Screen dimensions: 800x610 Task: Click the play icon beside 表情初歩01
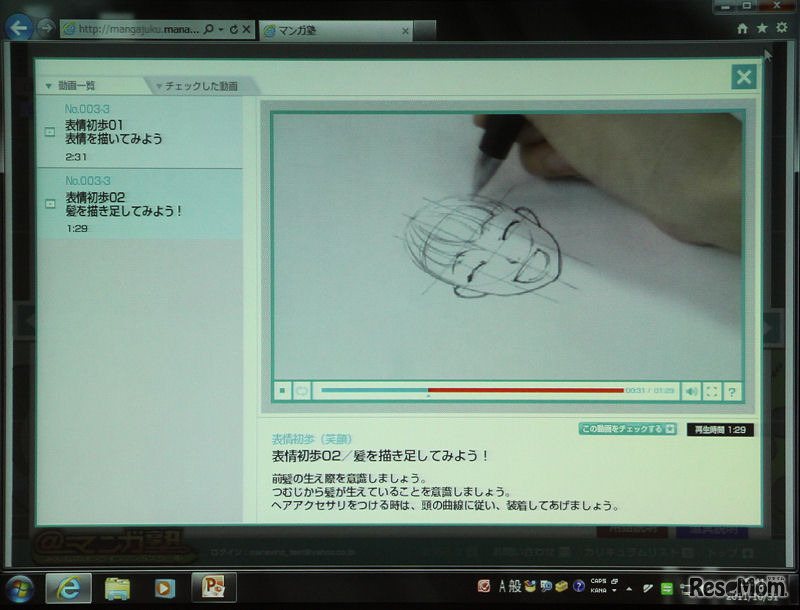click(x=50, y=132)
